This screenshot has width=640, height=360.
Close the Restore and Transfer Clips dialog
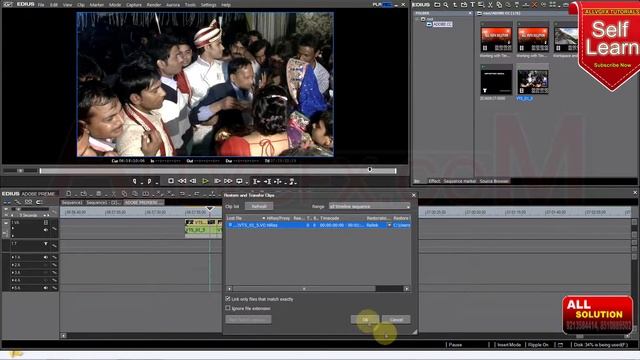tap(413, 195)
